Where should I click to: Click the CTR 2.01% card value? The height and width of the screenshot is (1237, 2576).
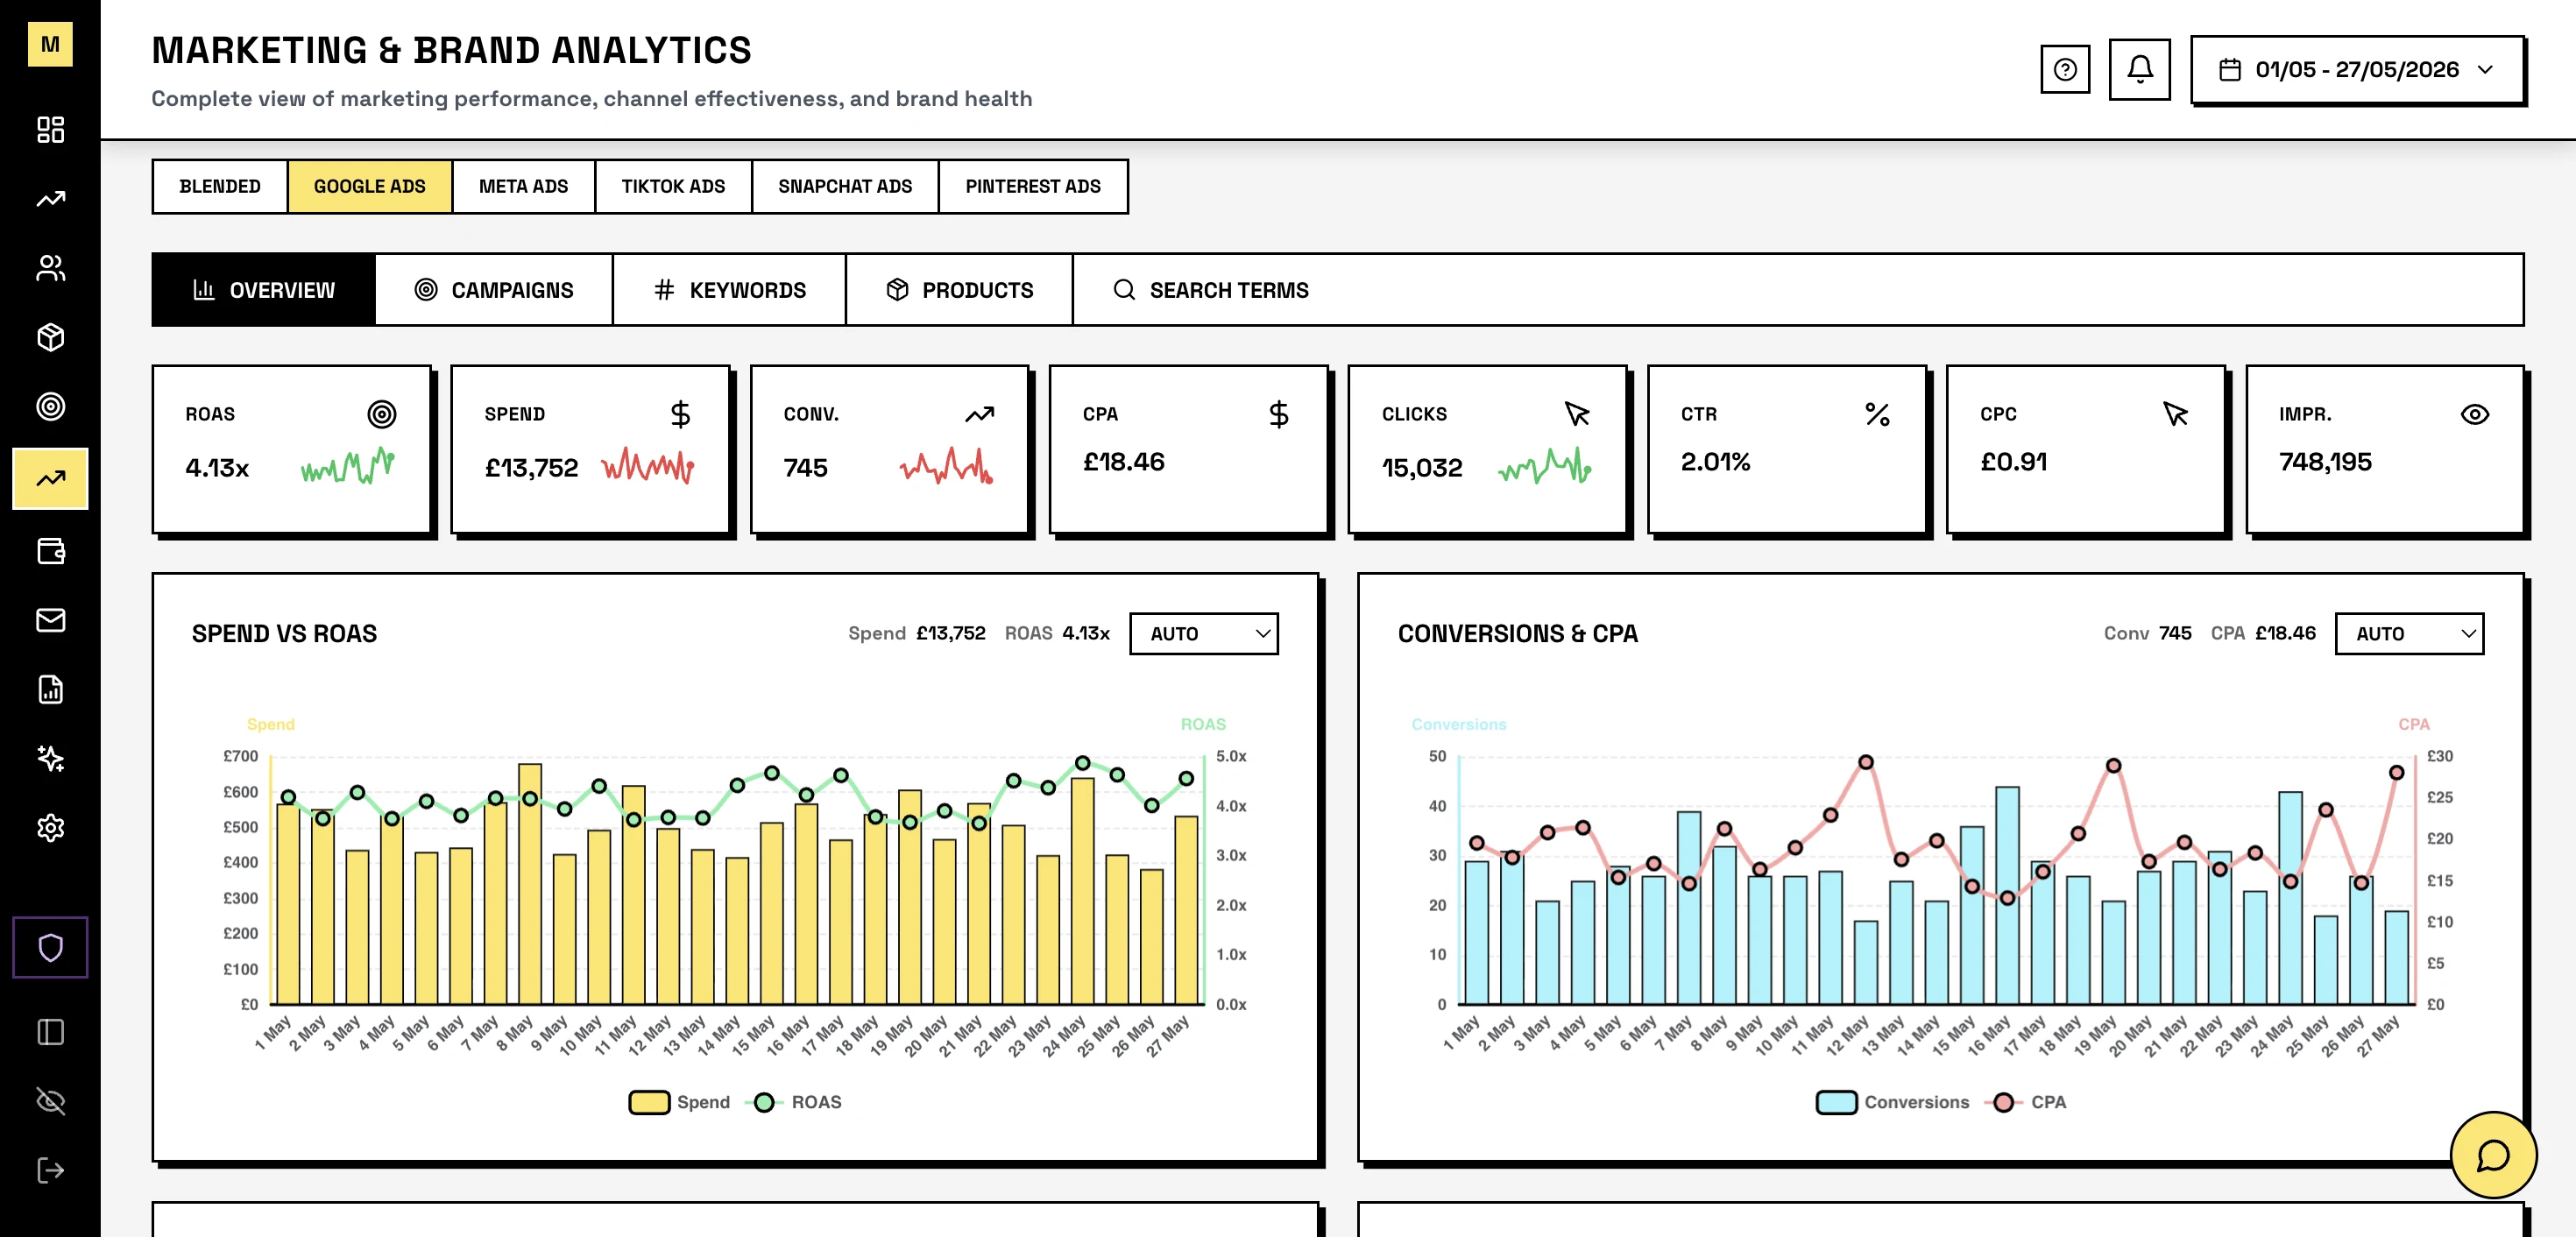1715,461
